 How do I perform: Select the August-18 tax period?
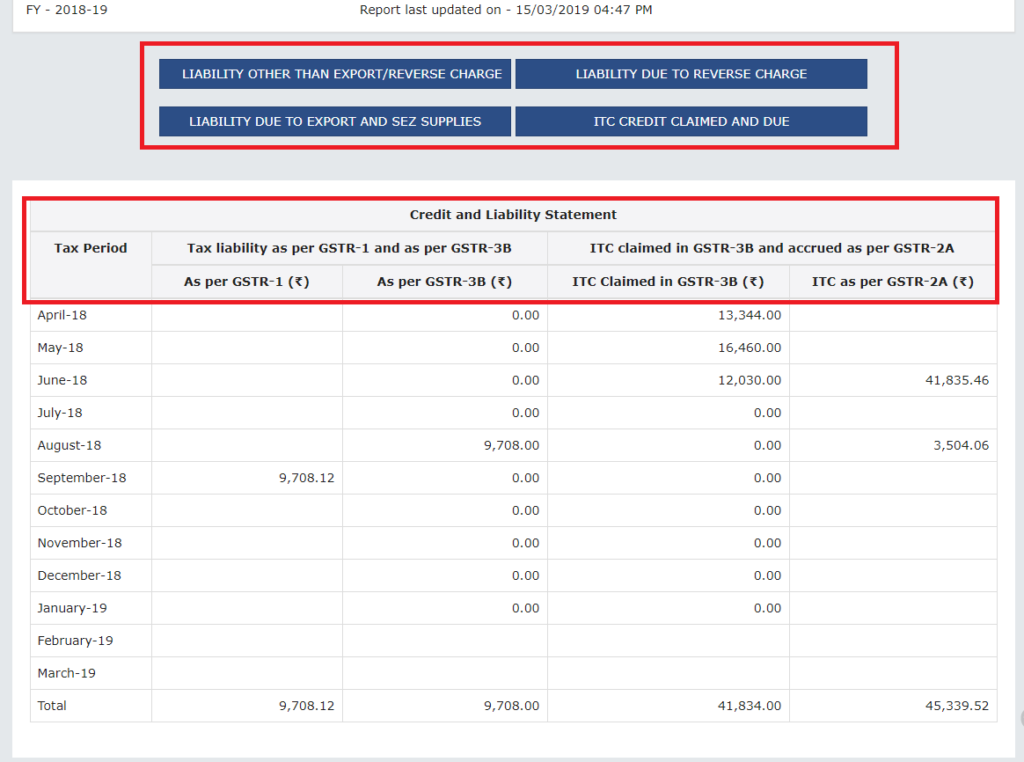69,445
